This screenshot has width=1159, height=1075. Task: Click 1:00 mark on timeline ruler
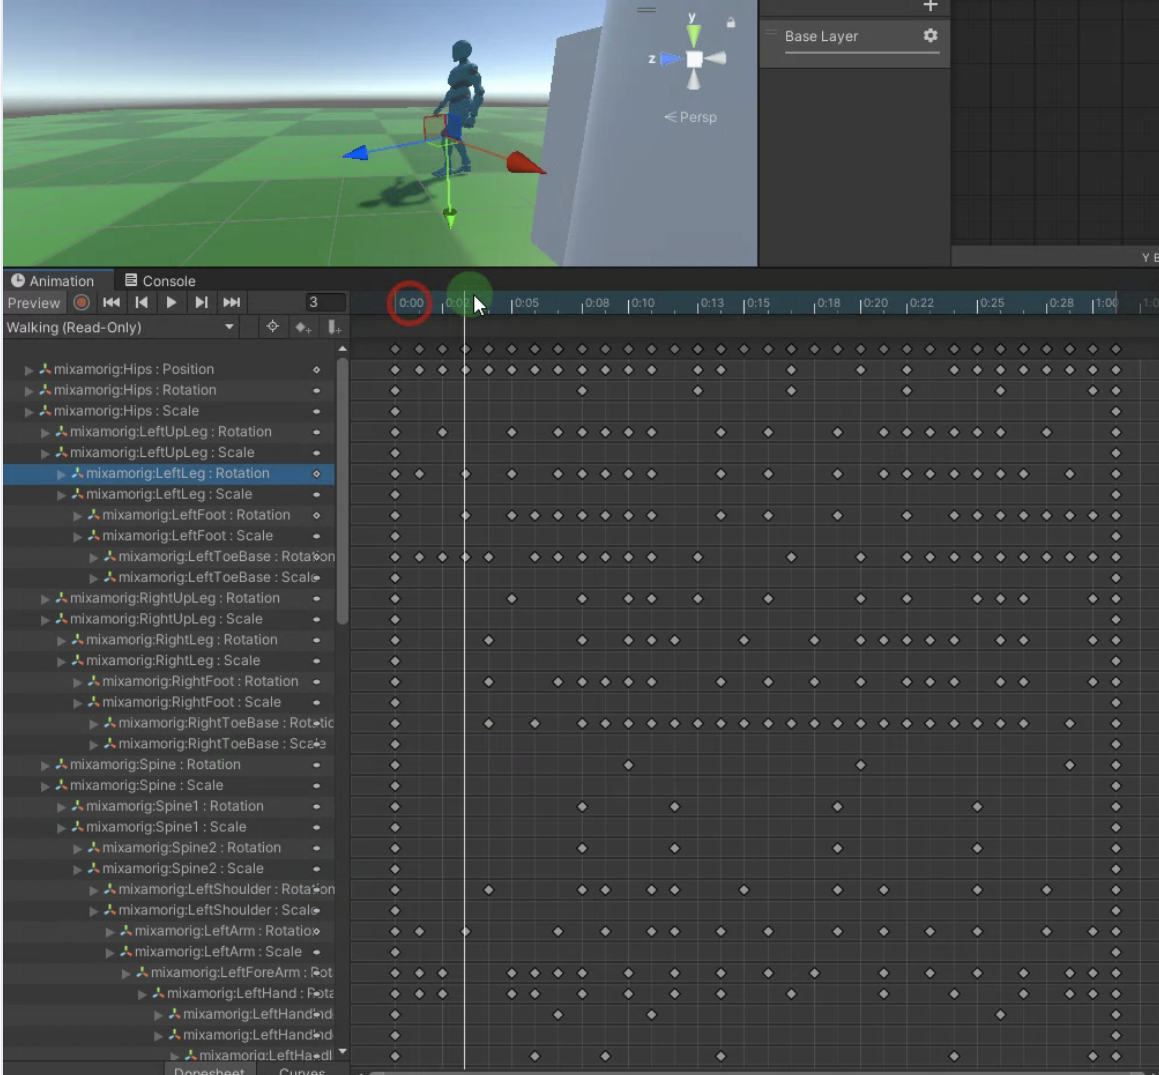(1107, 303)
